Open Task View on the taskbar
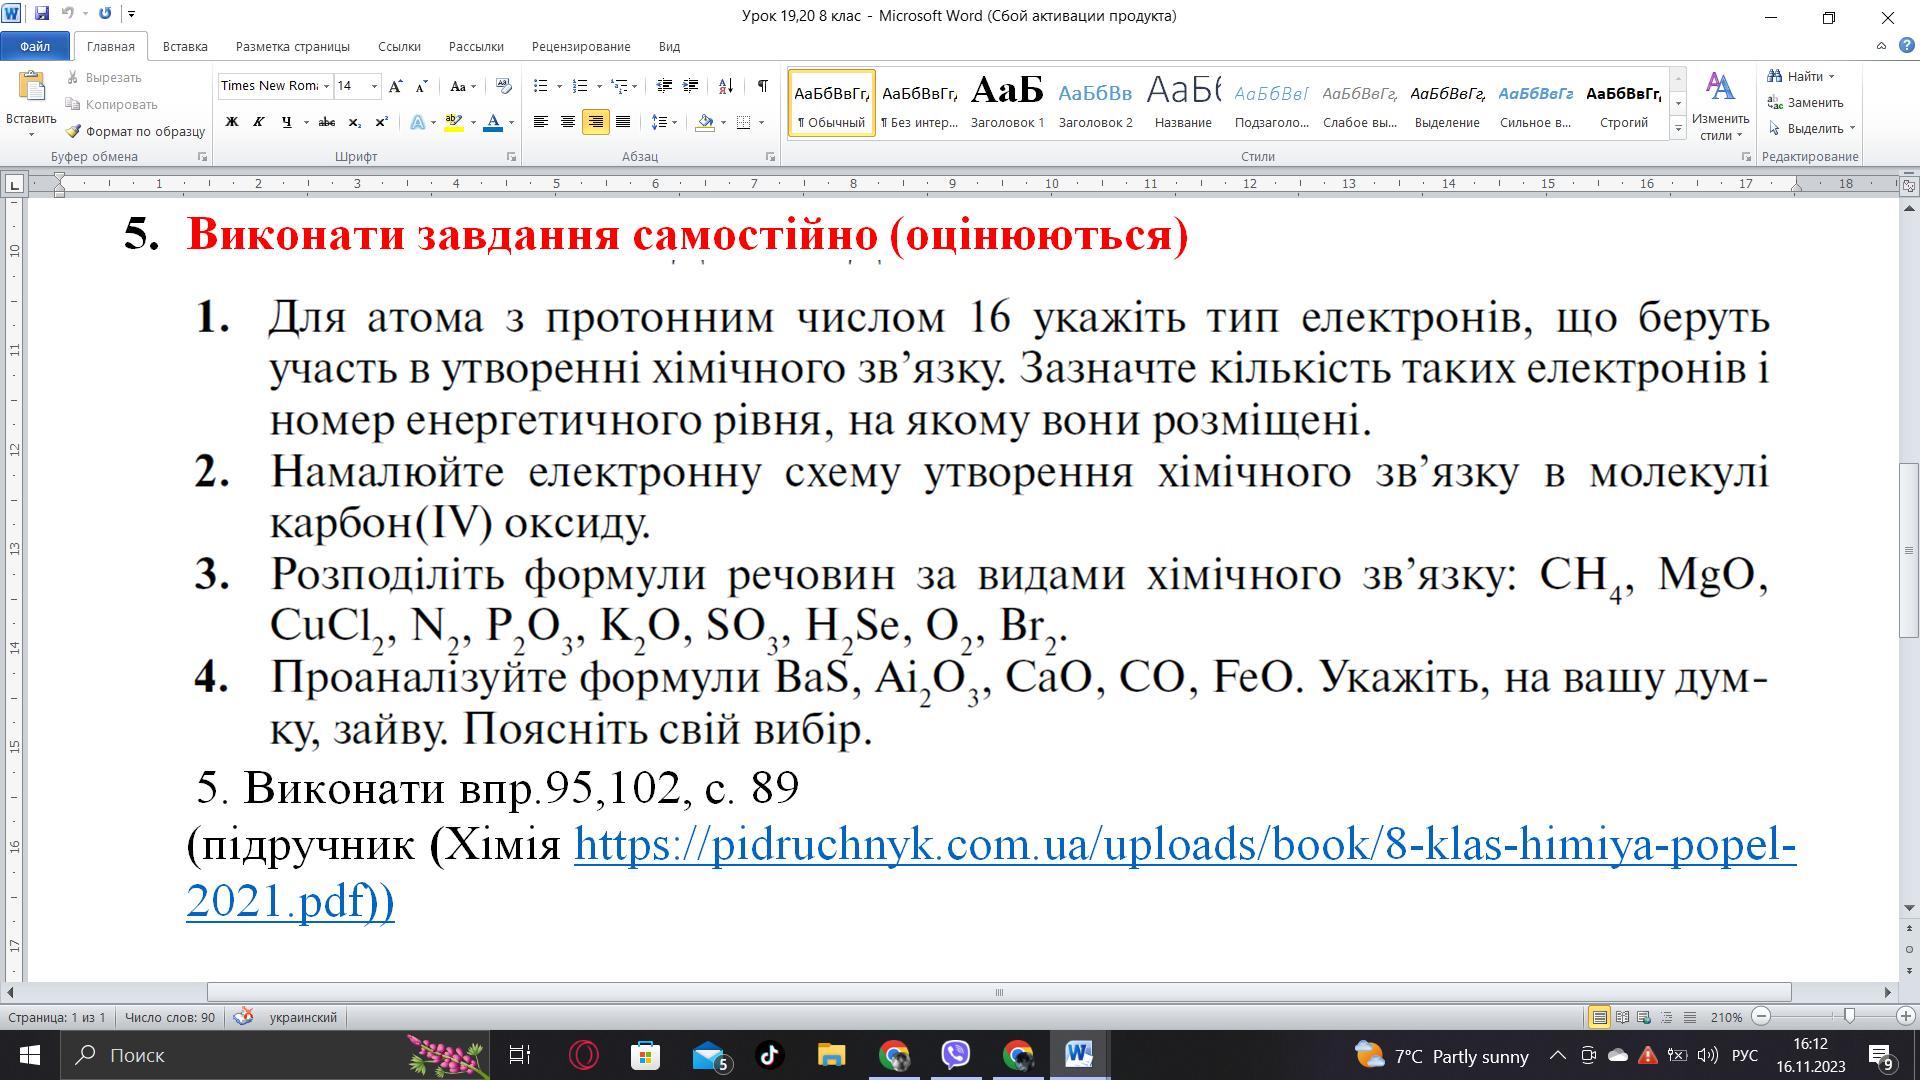The height and width of the screenshot is (1080, 1920). [521, 1055]
